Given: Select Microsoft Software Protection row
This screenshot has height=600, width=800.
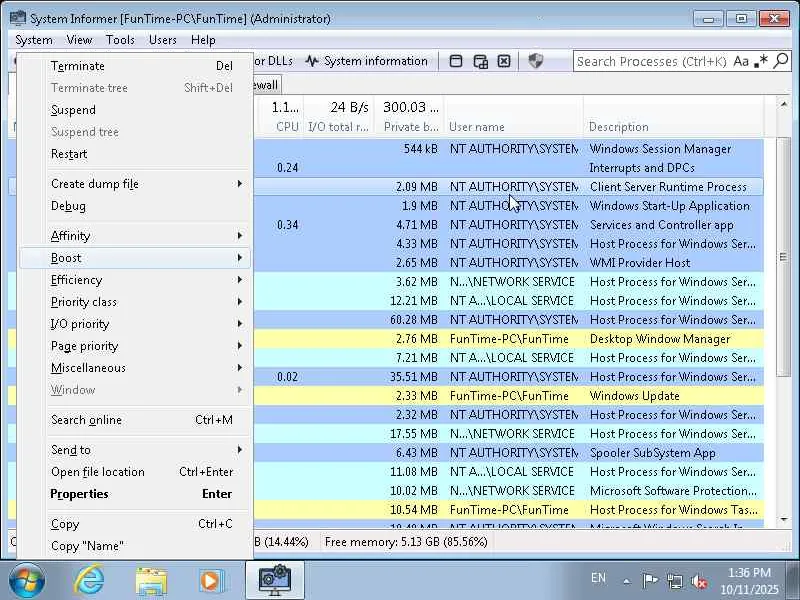Looking at the screenshot, I should tap(509, 491).
